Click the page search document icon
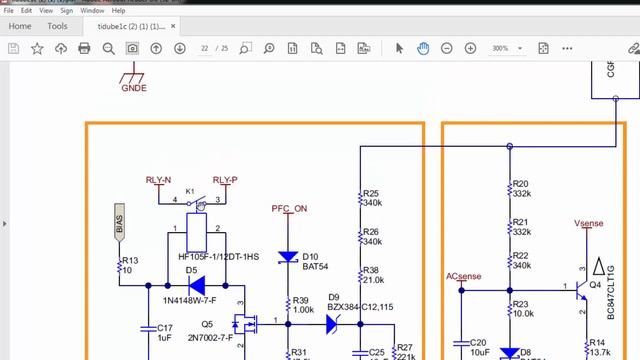Viewport: 640px width, 360px height. click(316, 49)
